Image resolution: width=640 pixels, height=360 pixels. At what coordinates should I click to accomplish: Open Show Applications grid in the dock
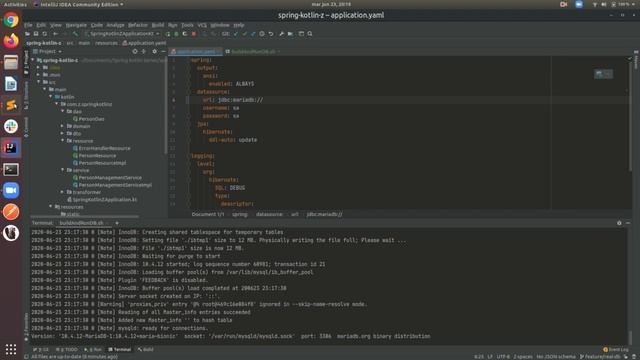[11, 349]
